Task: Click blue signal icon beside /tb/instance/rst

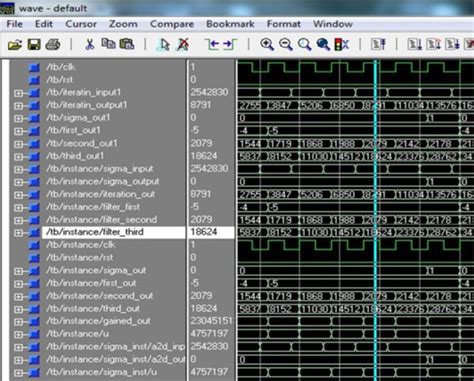Action: [34, 258]
